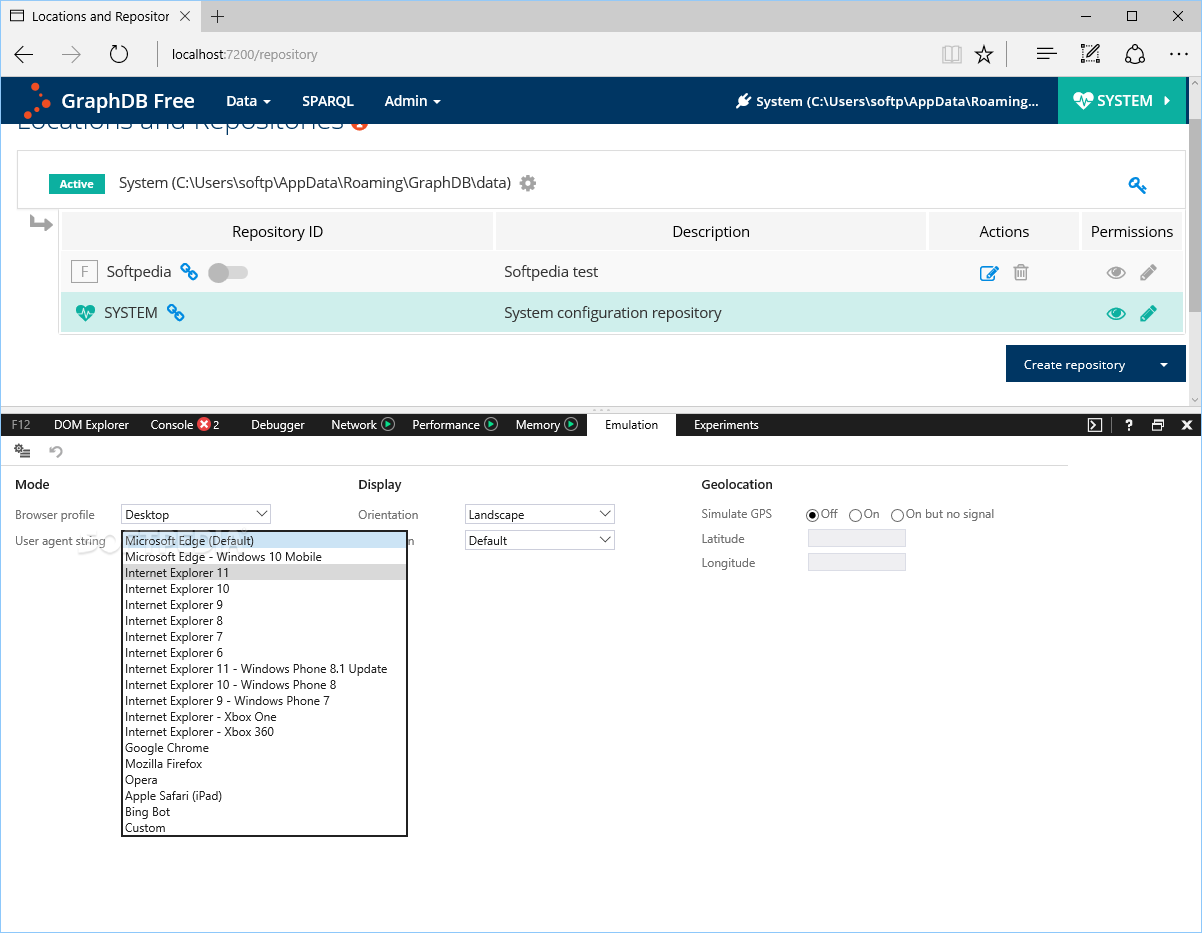
Task: Click the SYSTEM heartbeat repository icon
Action: pyautogui.click(x=85, y=313)
